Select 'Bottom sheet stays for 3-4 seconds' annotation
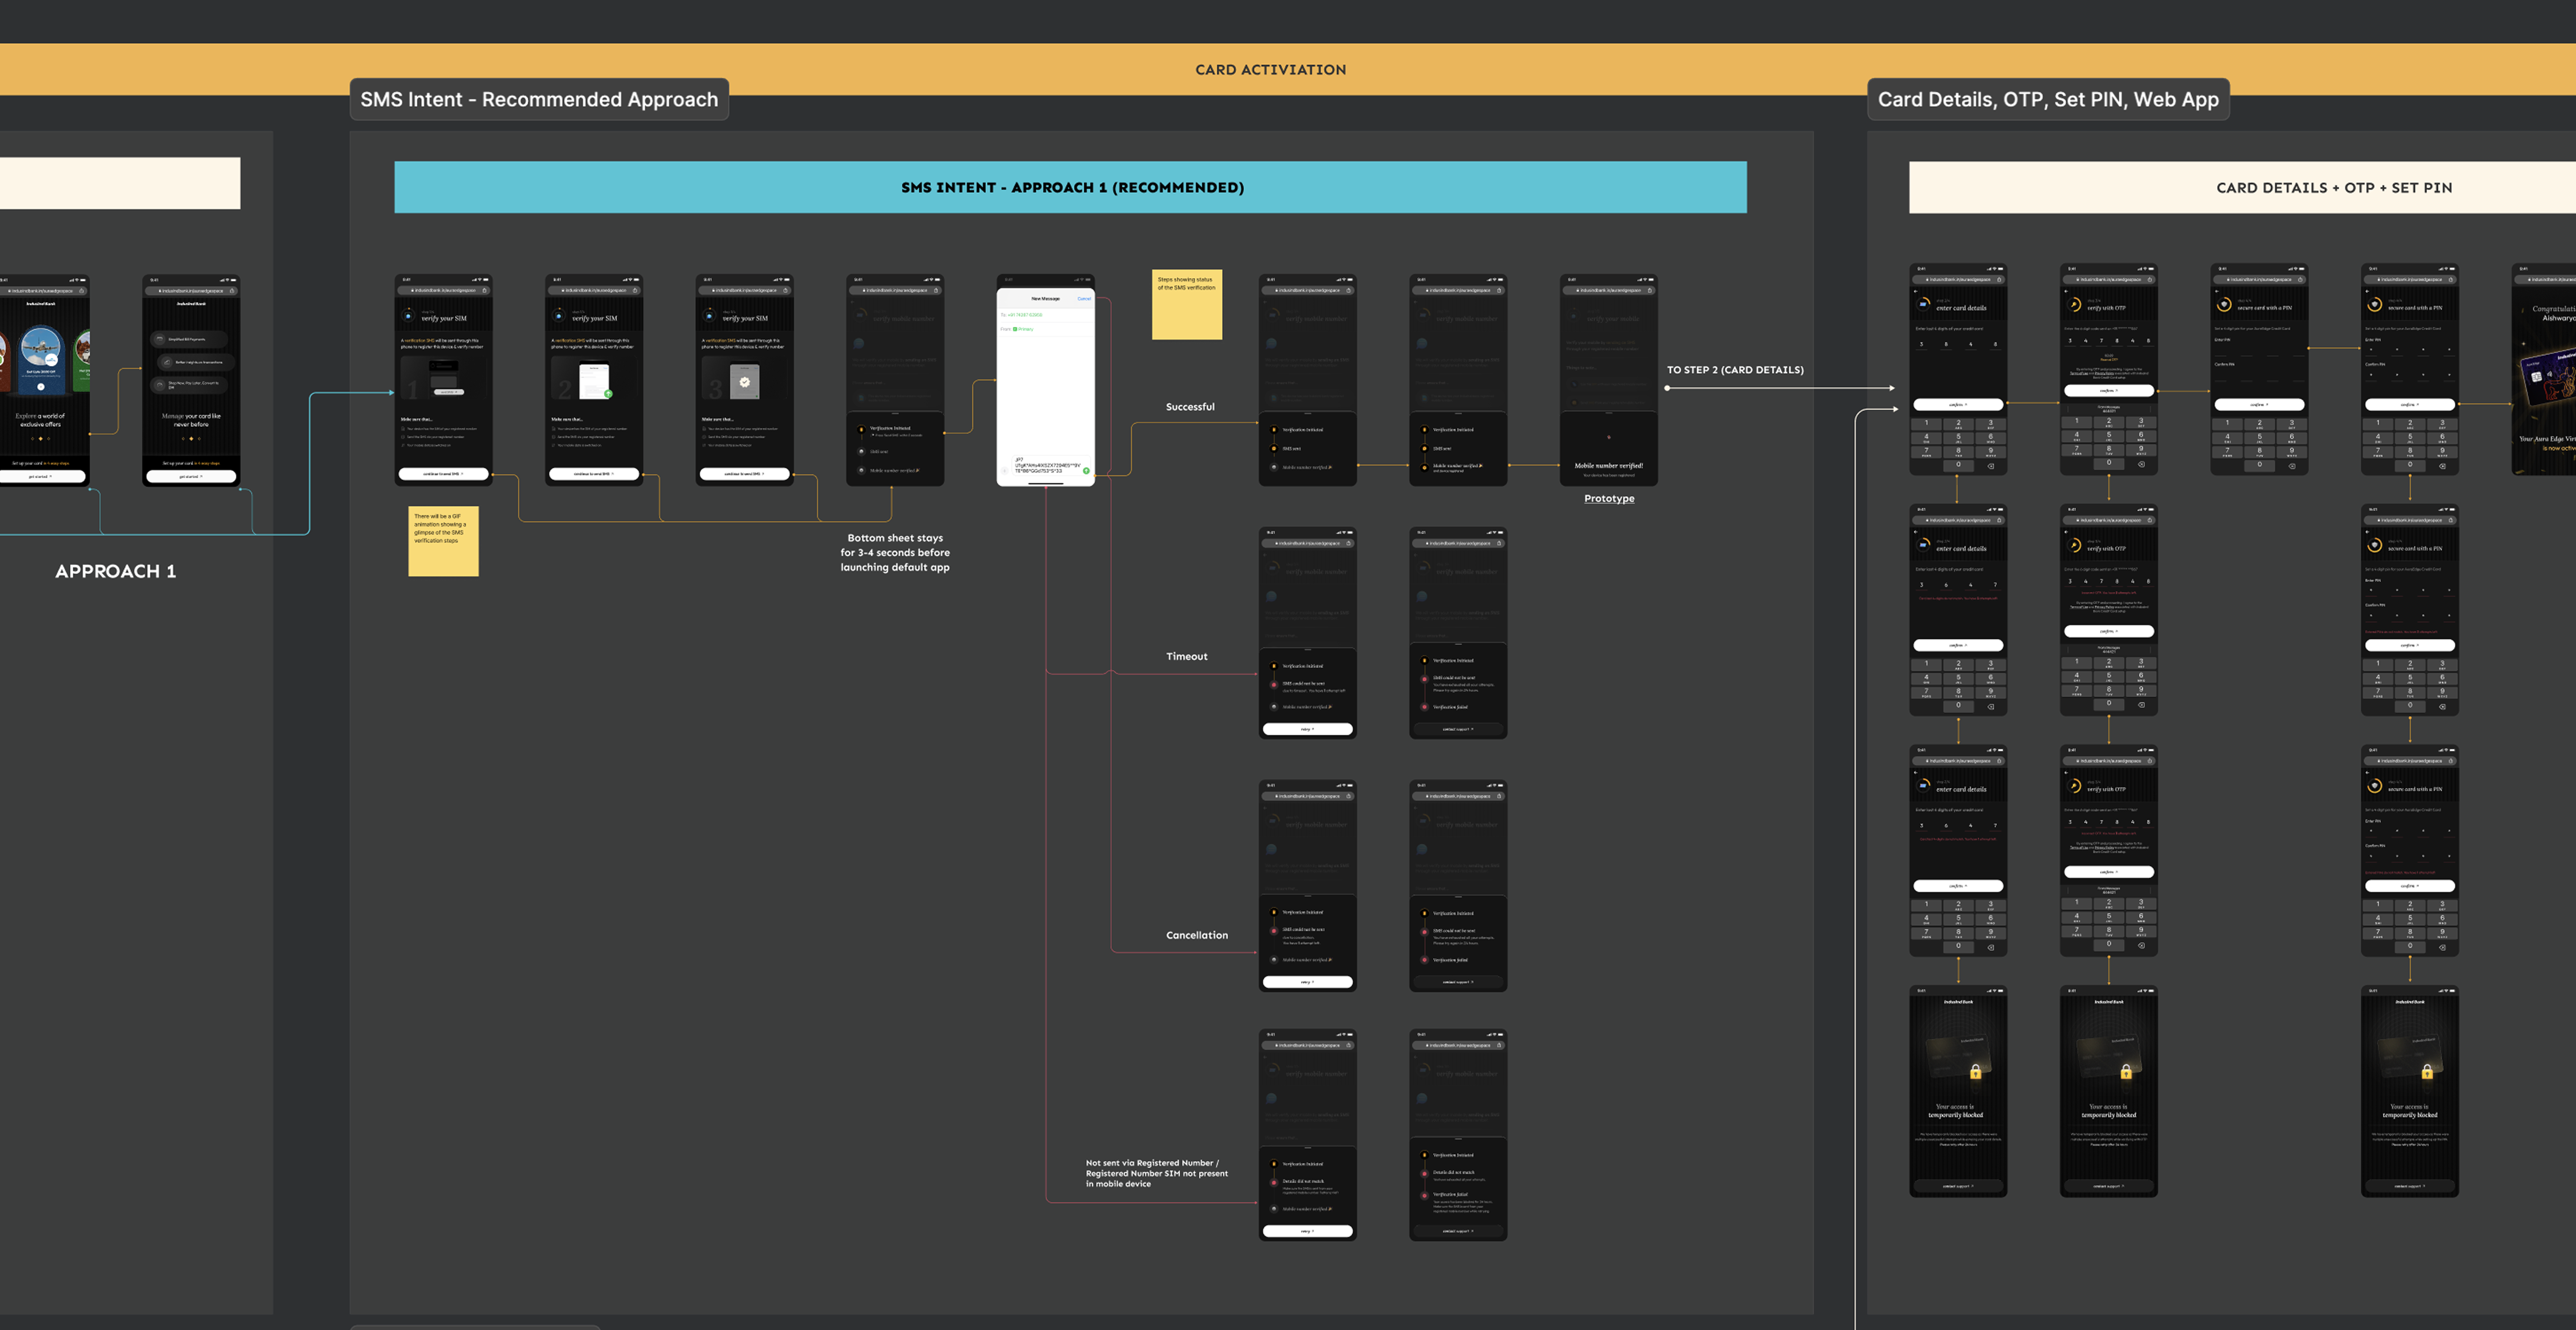The height and width of the screenshot is (1330, 2576). (x=895, y=552)
